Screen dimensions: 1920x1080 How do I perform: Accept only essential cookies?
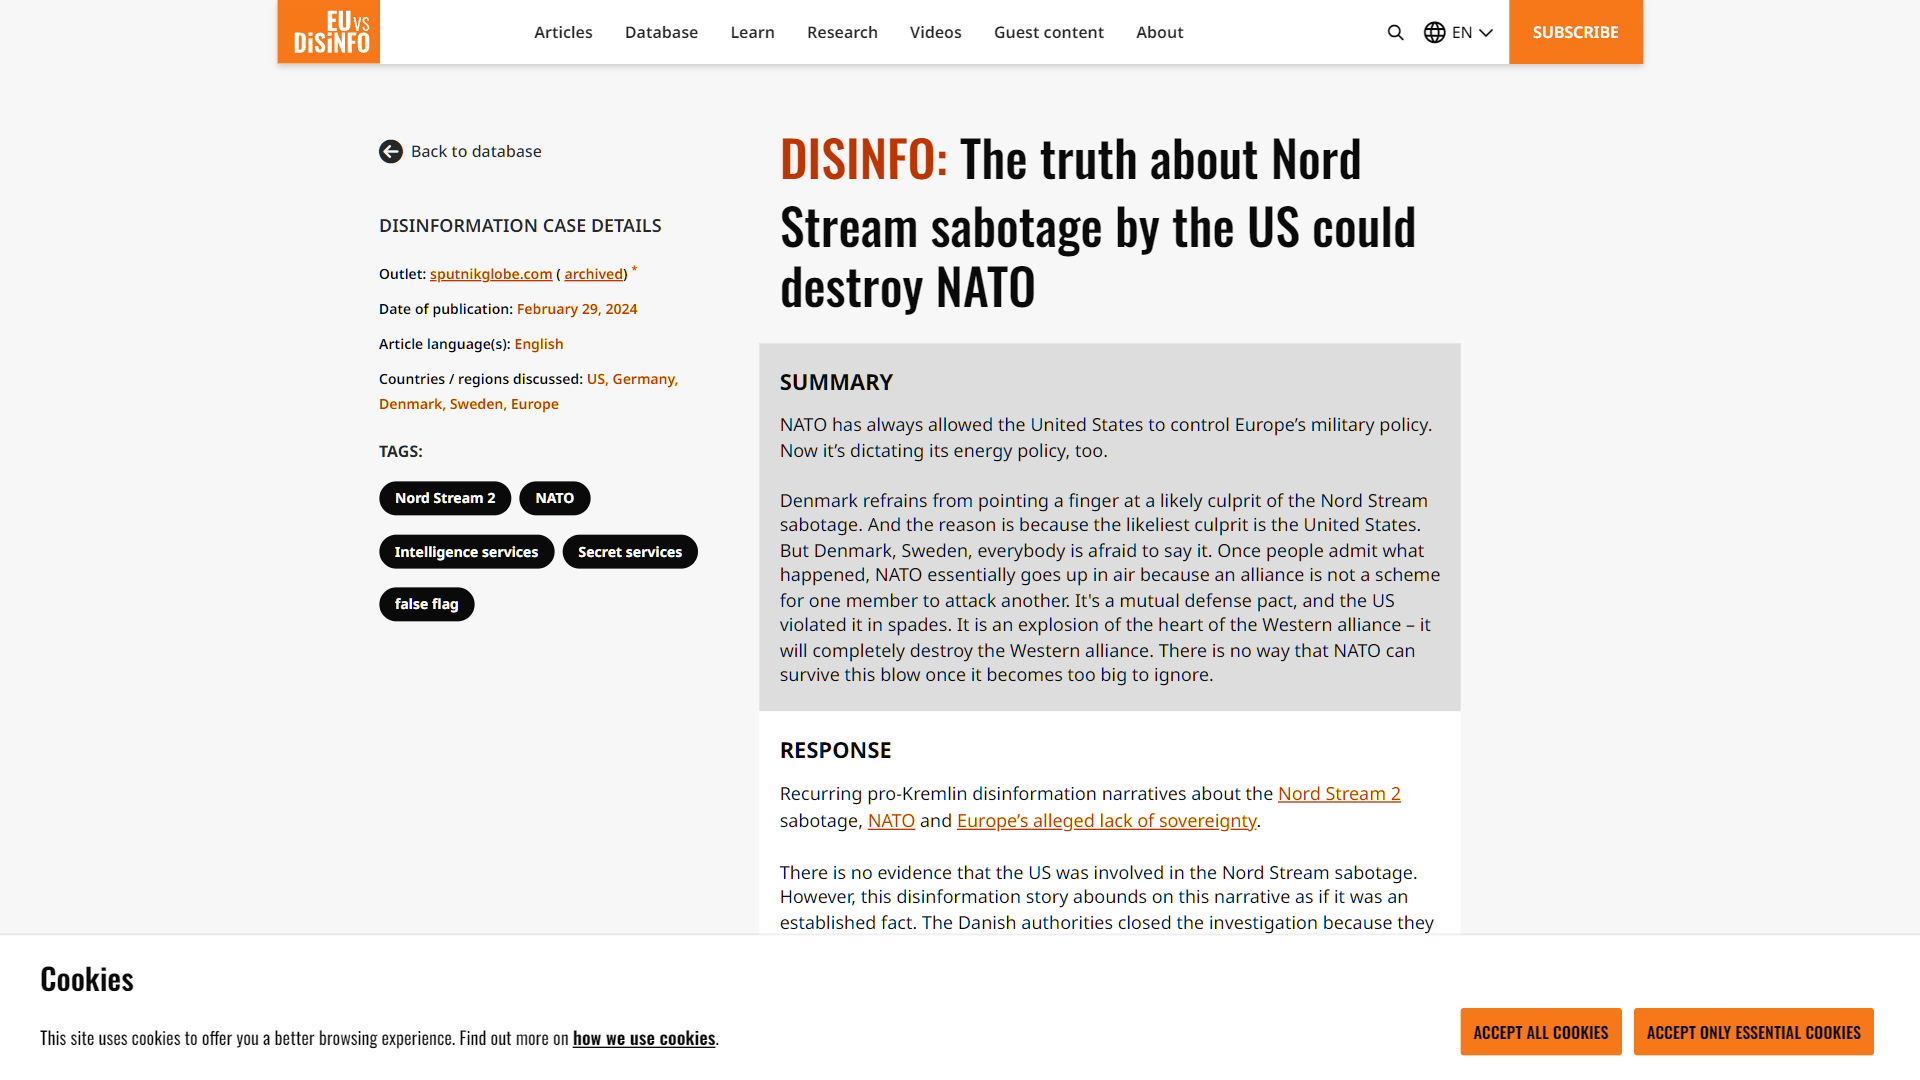point(1753,1031)
